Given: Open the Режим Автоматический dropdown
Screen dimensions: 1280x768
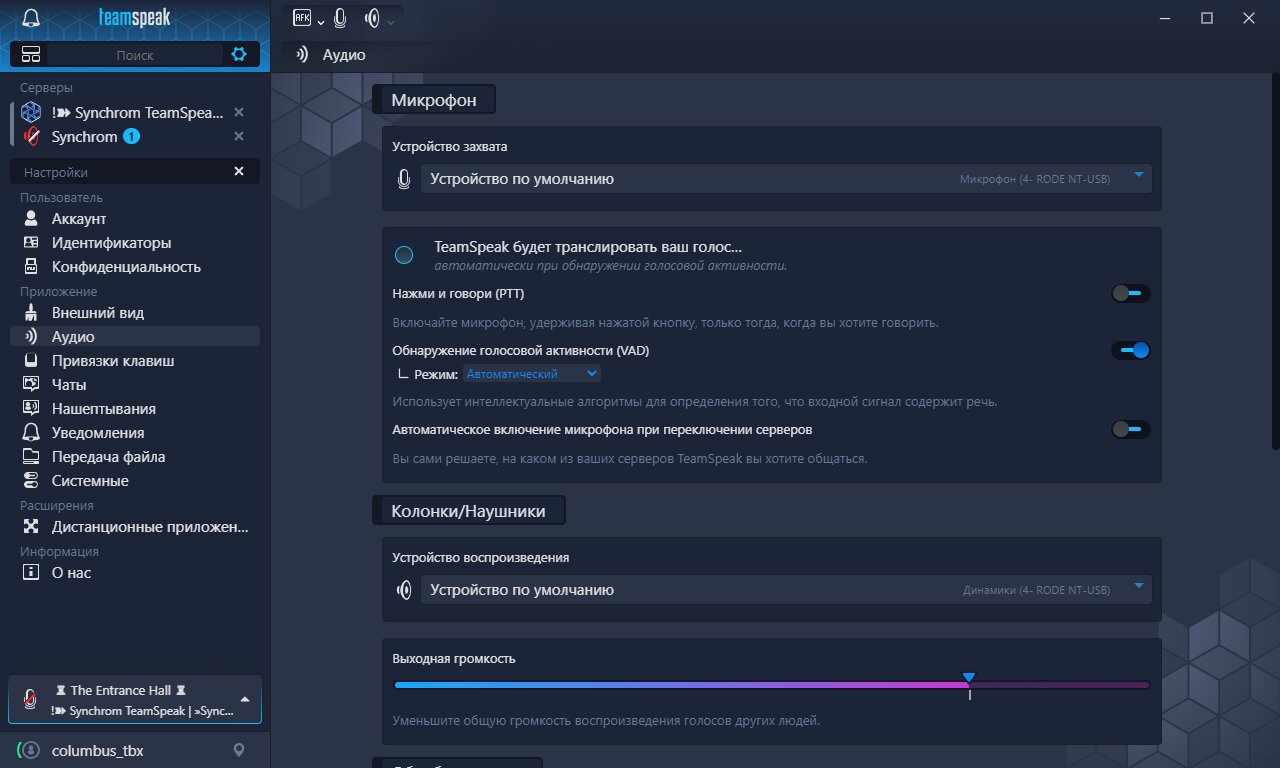Looking at the screenshot, I should tap(531, 373).
